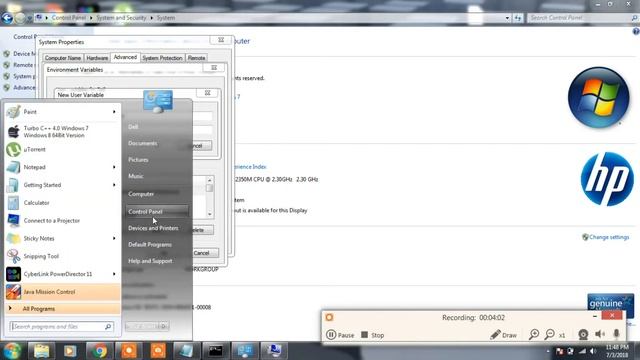Image resolution: width=640 pixels, height=360 pixels.
Task: Open Default Programs
Action: (150, 244)
